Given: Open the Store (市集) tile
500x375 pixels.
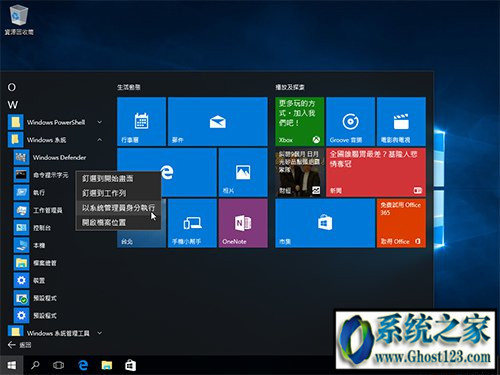Looking at the screenshot, I should tap(325, 223).
